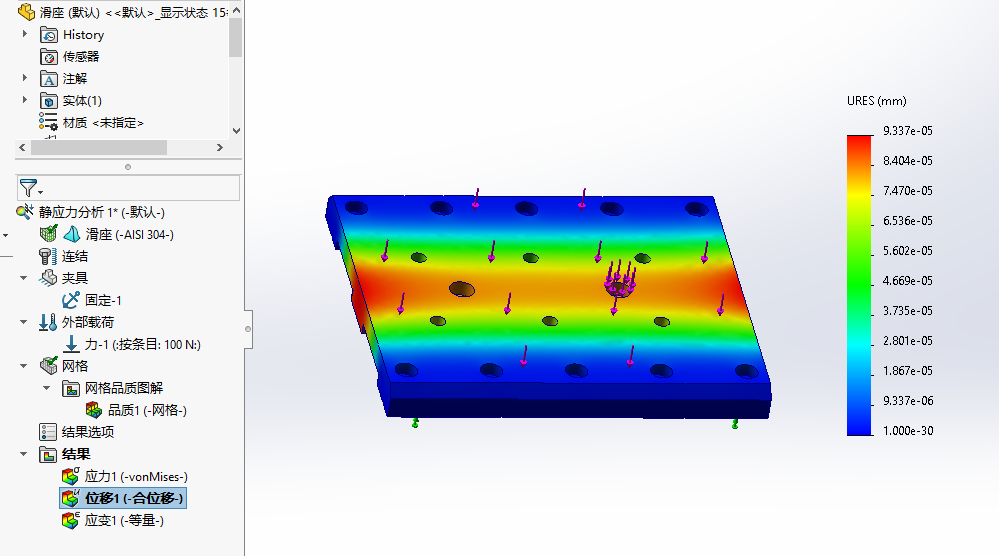Click the horizontal scrollbar thumb

click(99, 147)
